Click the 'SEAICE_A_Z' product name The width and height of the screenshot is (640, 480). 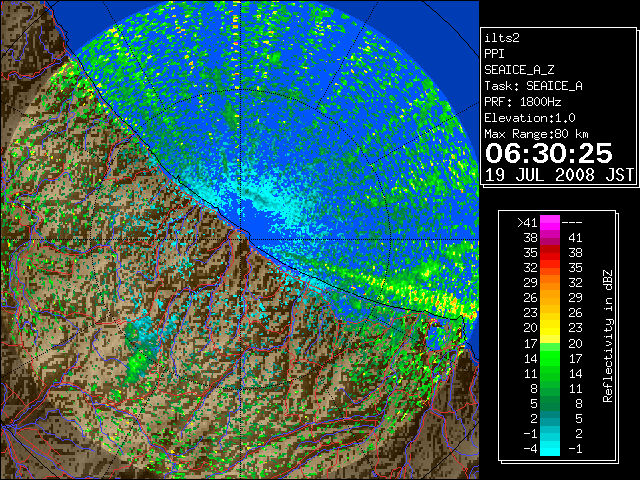519,70
